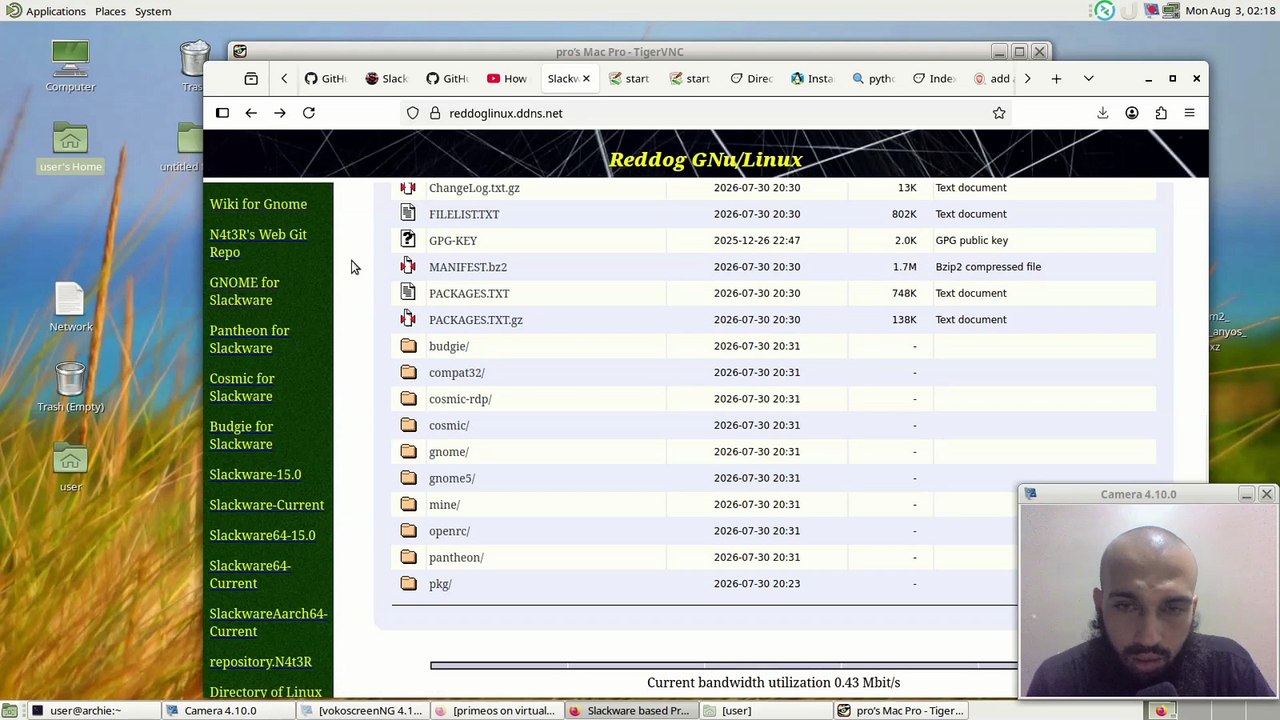Open the Places menu
Screen dimensions: 1280x720
pyautogui.click(x=110, y=11)
